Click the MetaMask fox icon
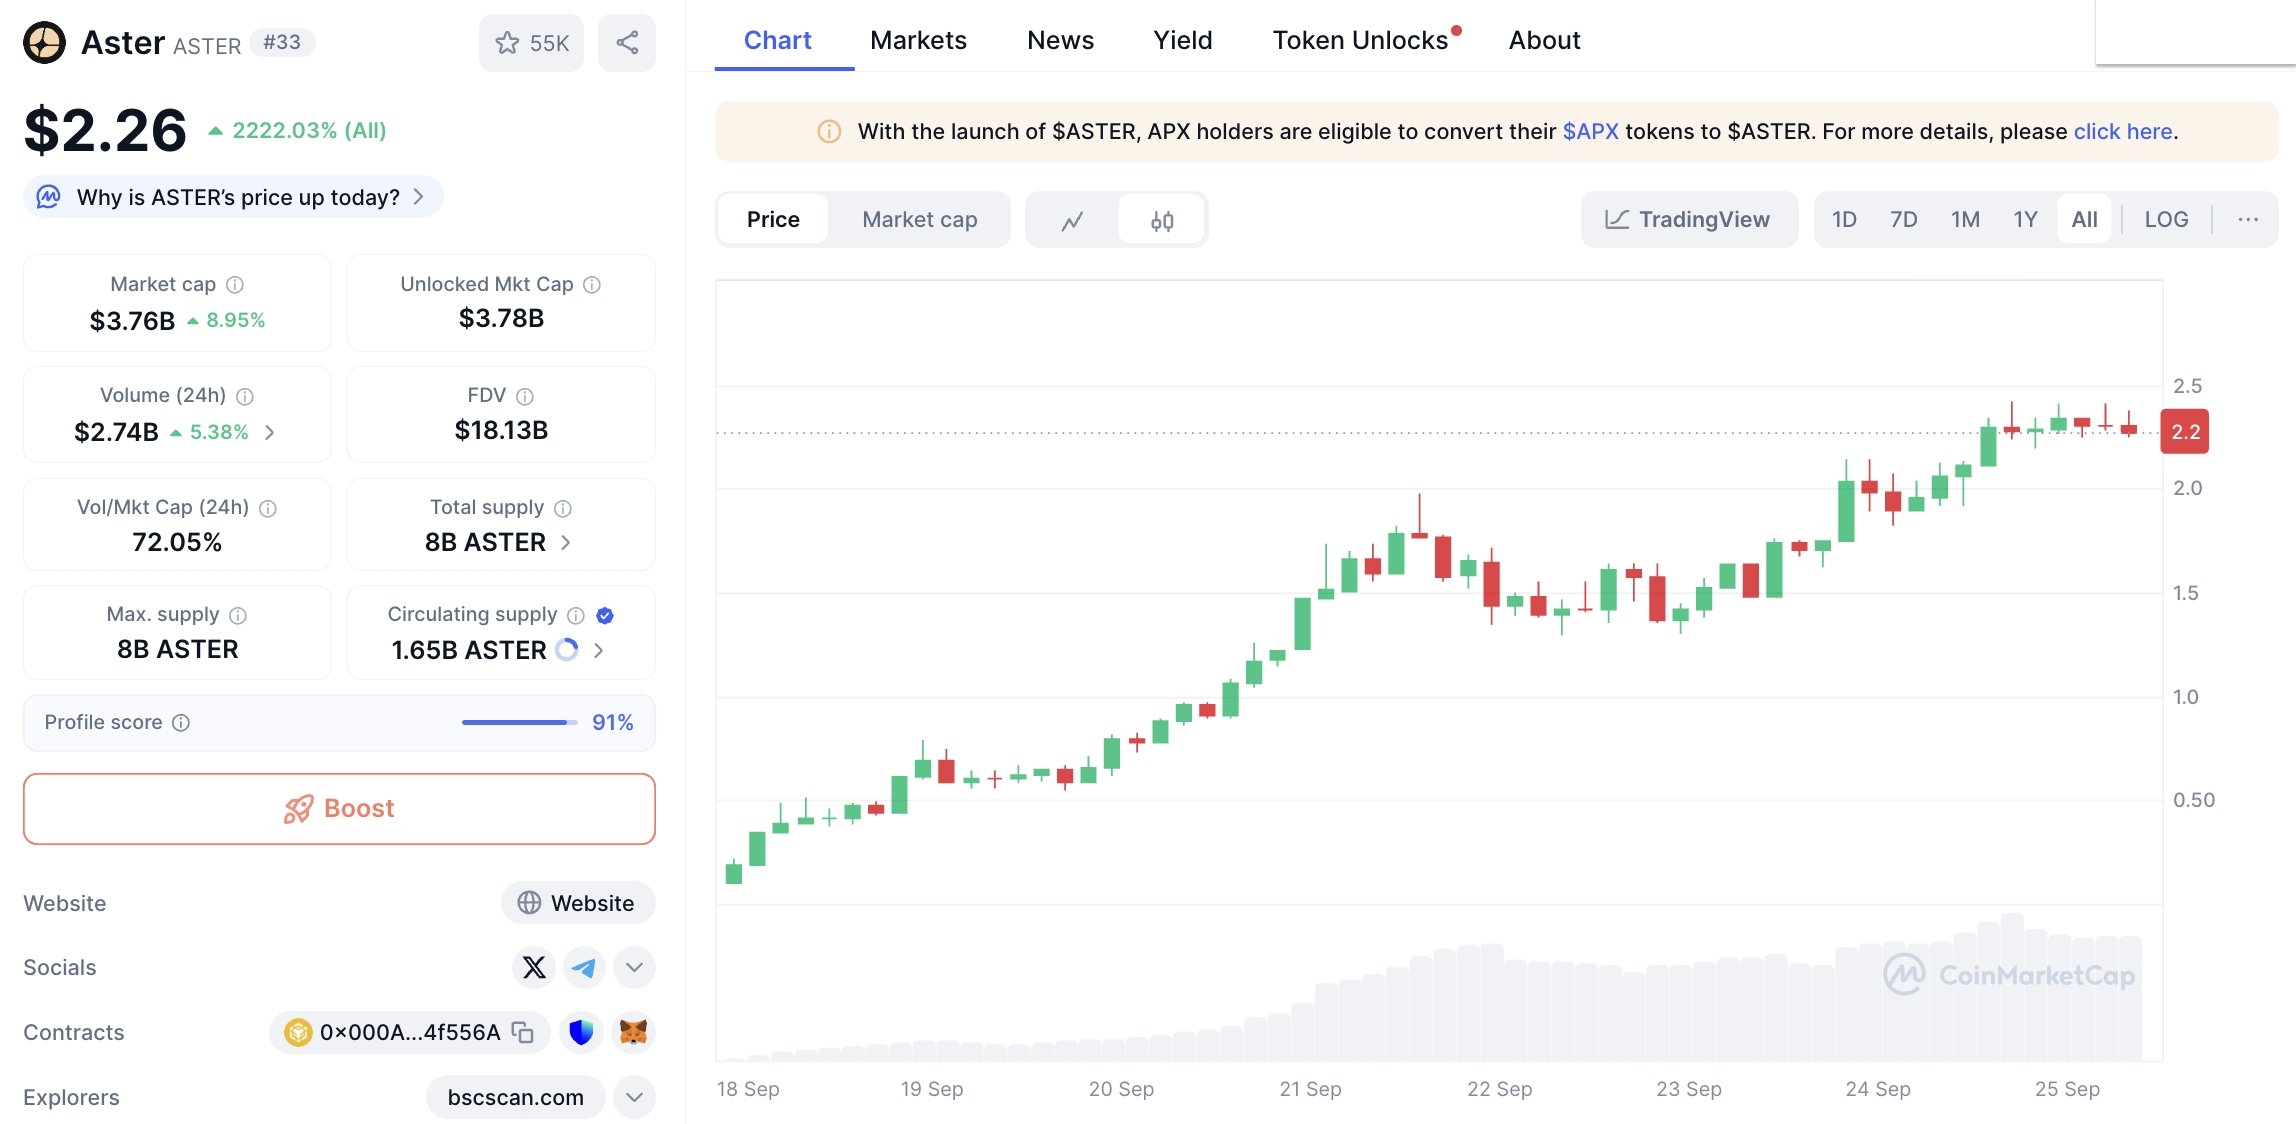 pos(633,1032)
